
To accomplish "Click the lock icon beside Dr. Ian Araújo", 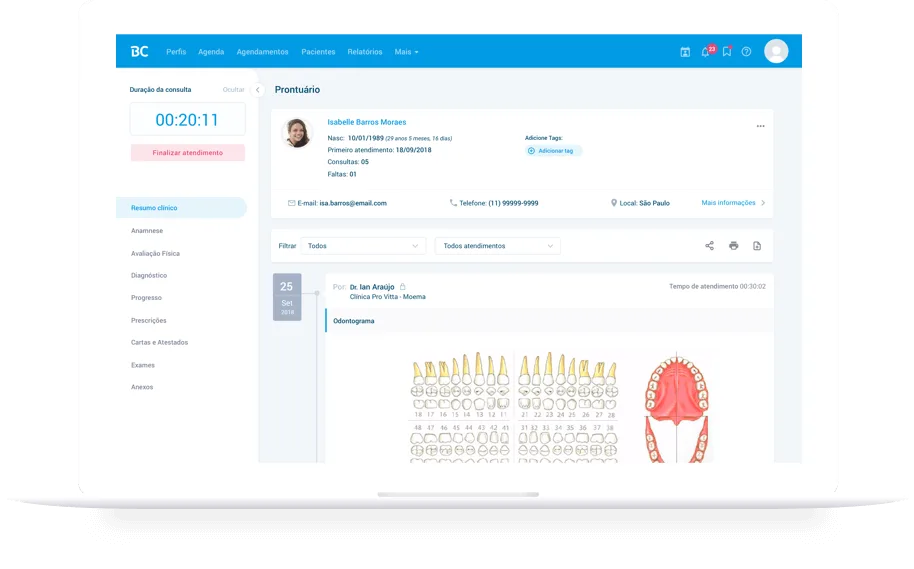I will [x=403, y=287].
